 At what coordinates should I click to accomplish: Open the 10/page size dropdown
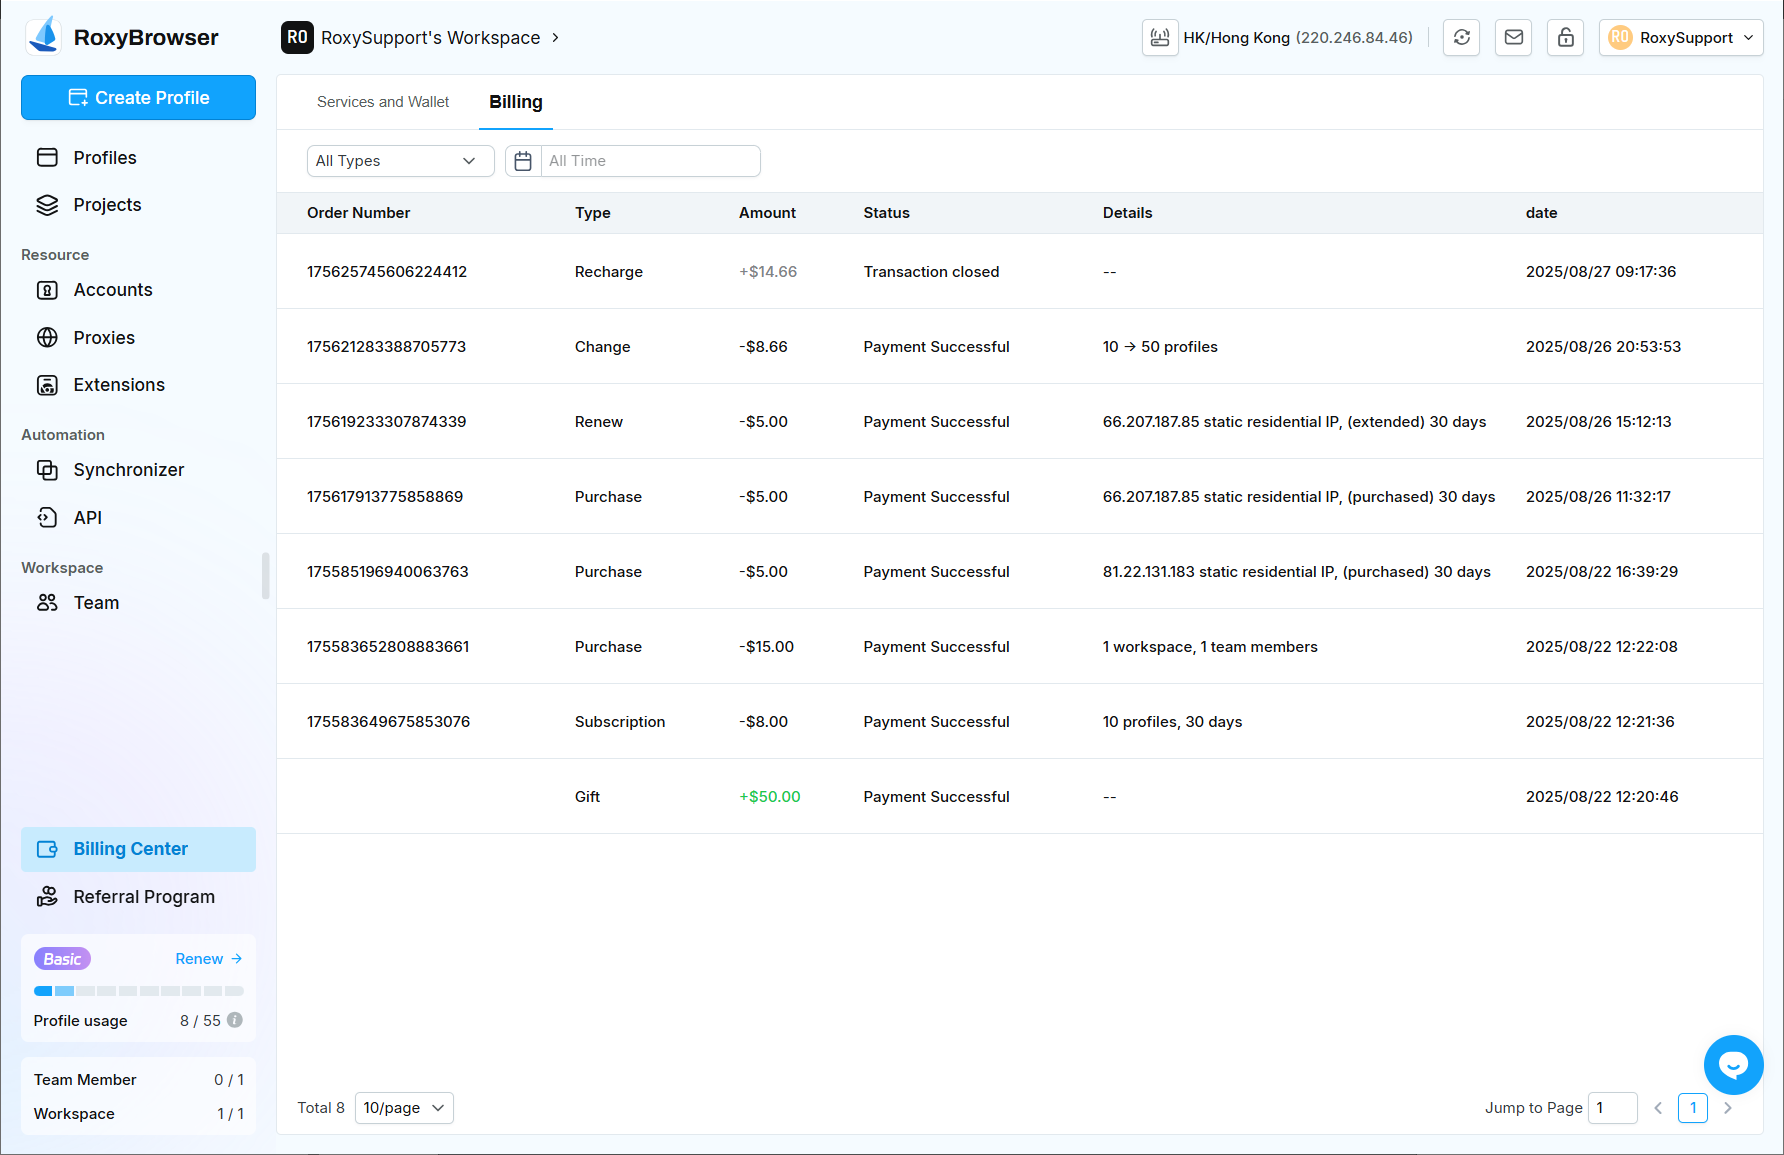click(x=404, y=1108)
